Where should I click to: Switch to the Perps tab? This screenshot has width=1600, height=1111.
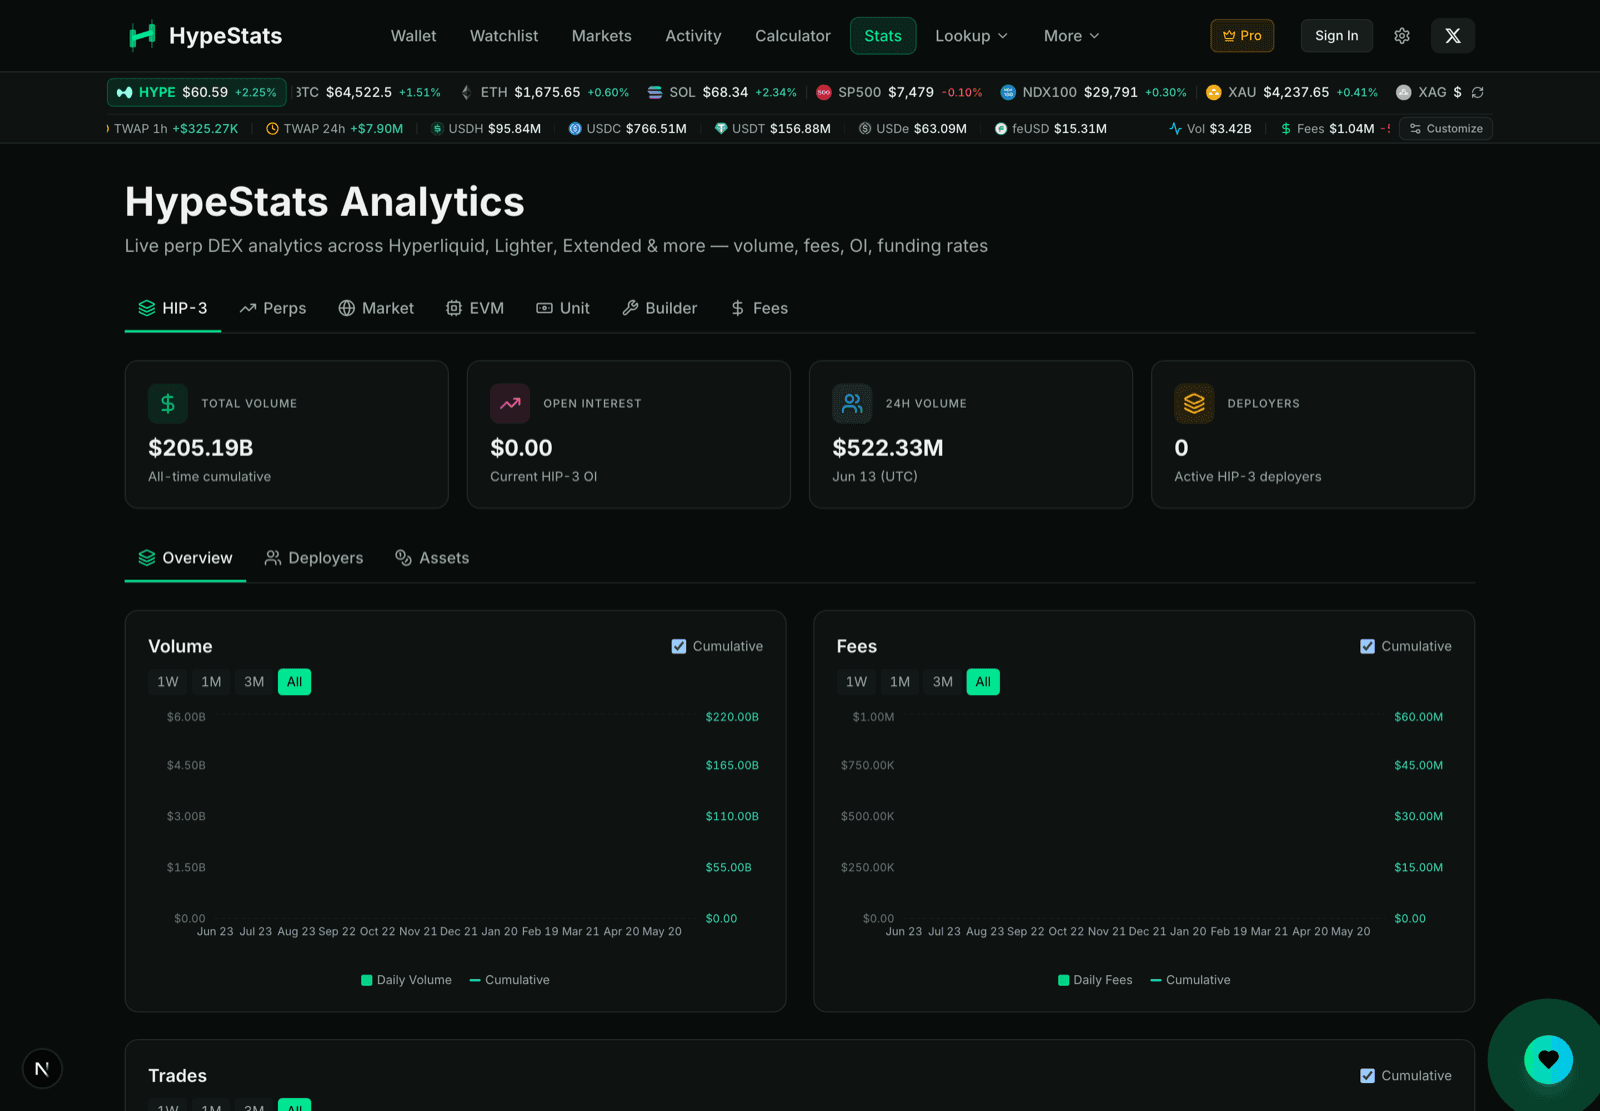[273, 308]
